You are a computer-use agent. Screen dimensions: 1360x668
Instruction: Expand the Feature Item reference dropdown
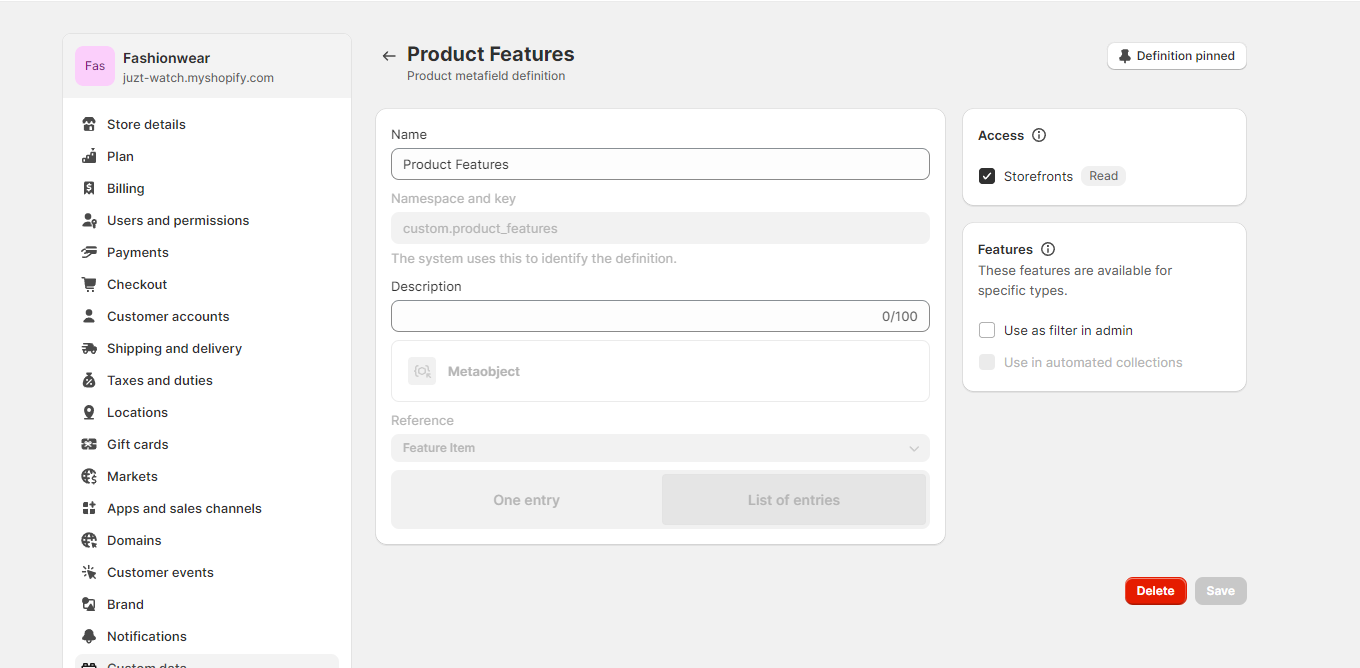point(660,448)
